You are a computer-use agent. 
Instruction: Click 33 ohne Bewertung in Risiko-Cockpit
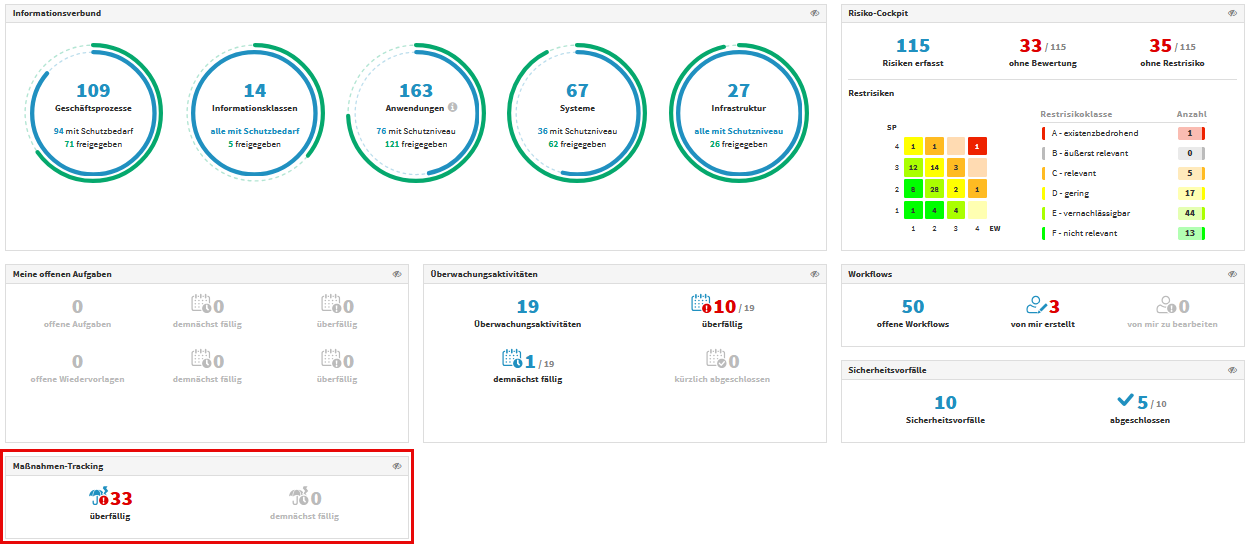click(x=1030, y=46)
